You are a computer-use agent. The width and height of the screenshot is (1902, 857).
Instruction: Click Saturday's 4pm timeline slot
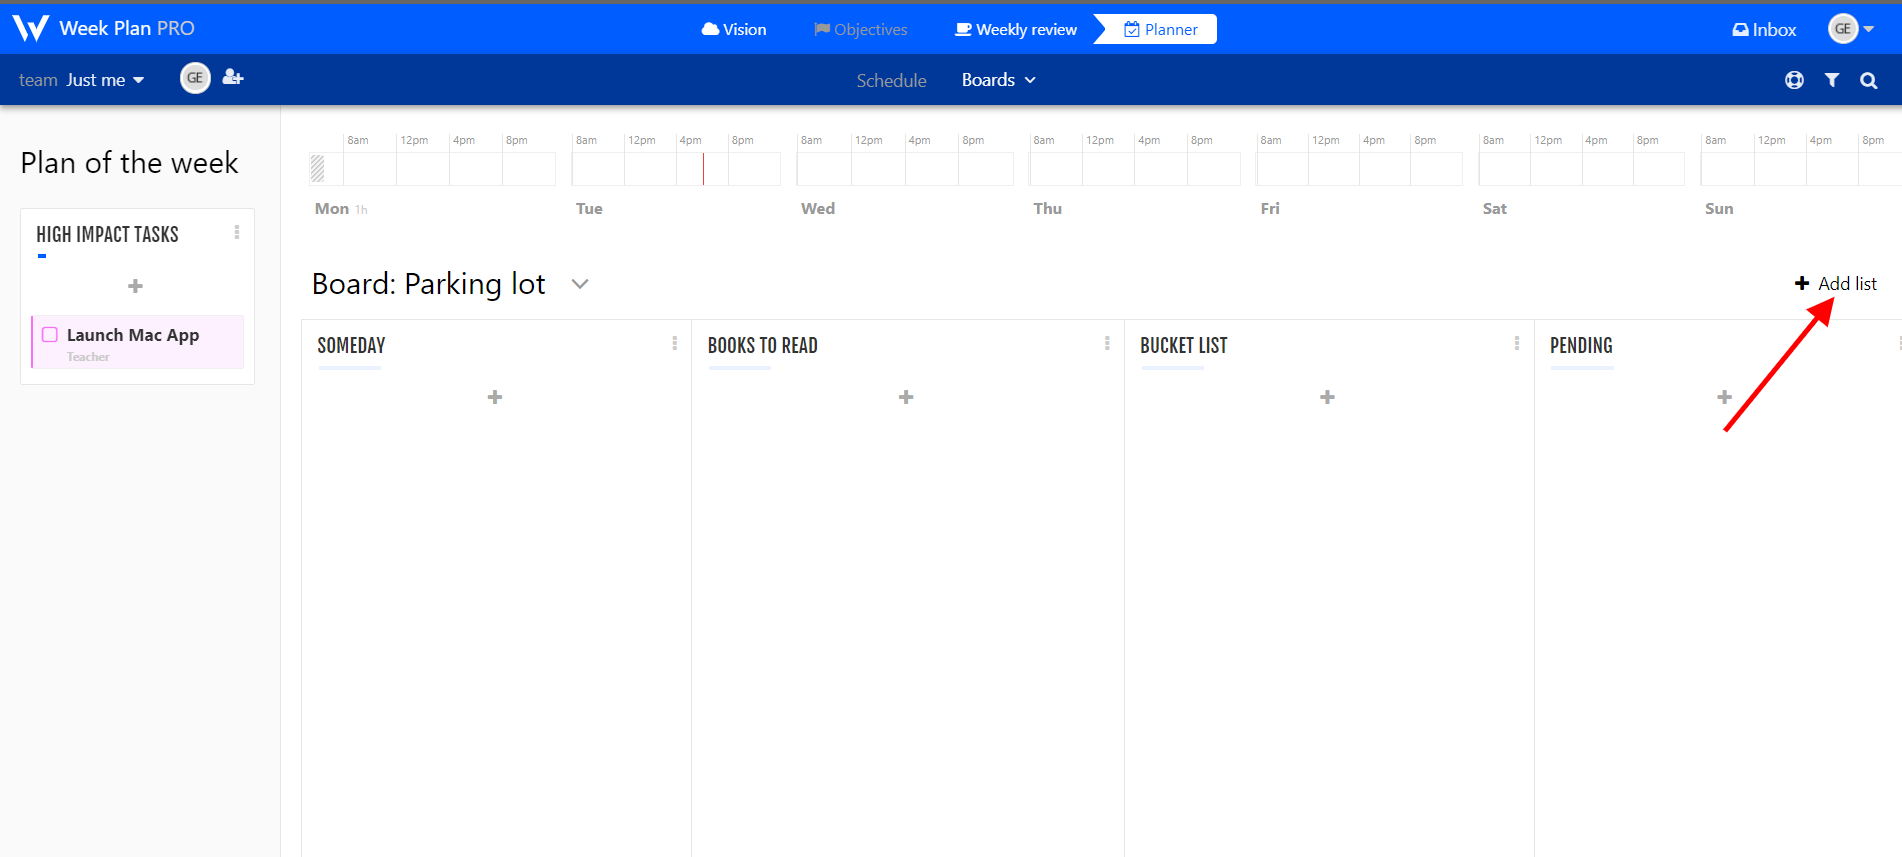point(1608,169)
